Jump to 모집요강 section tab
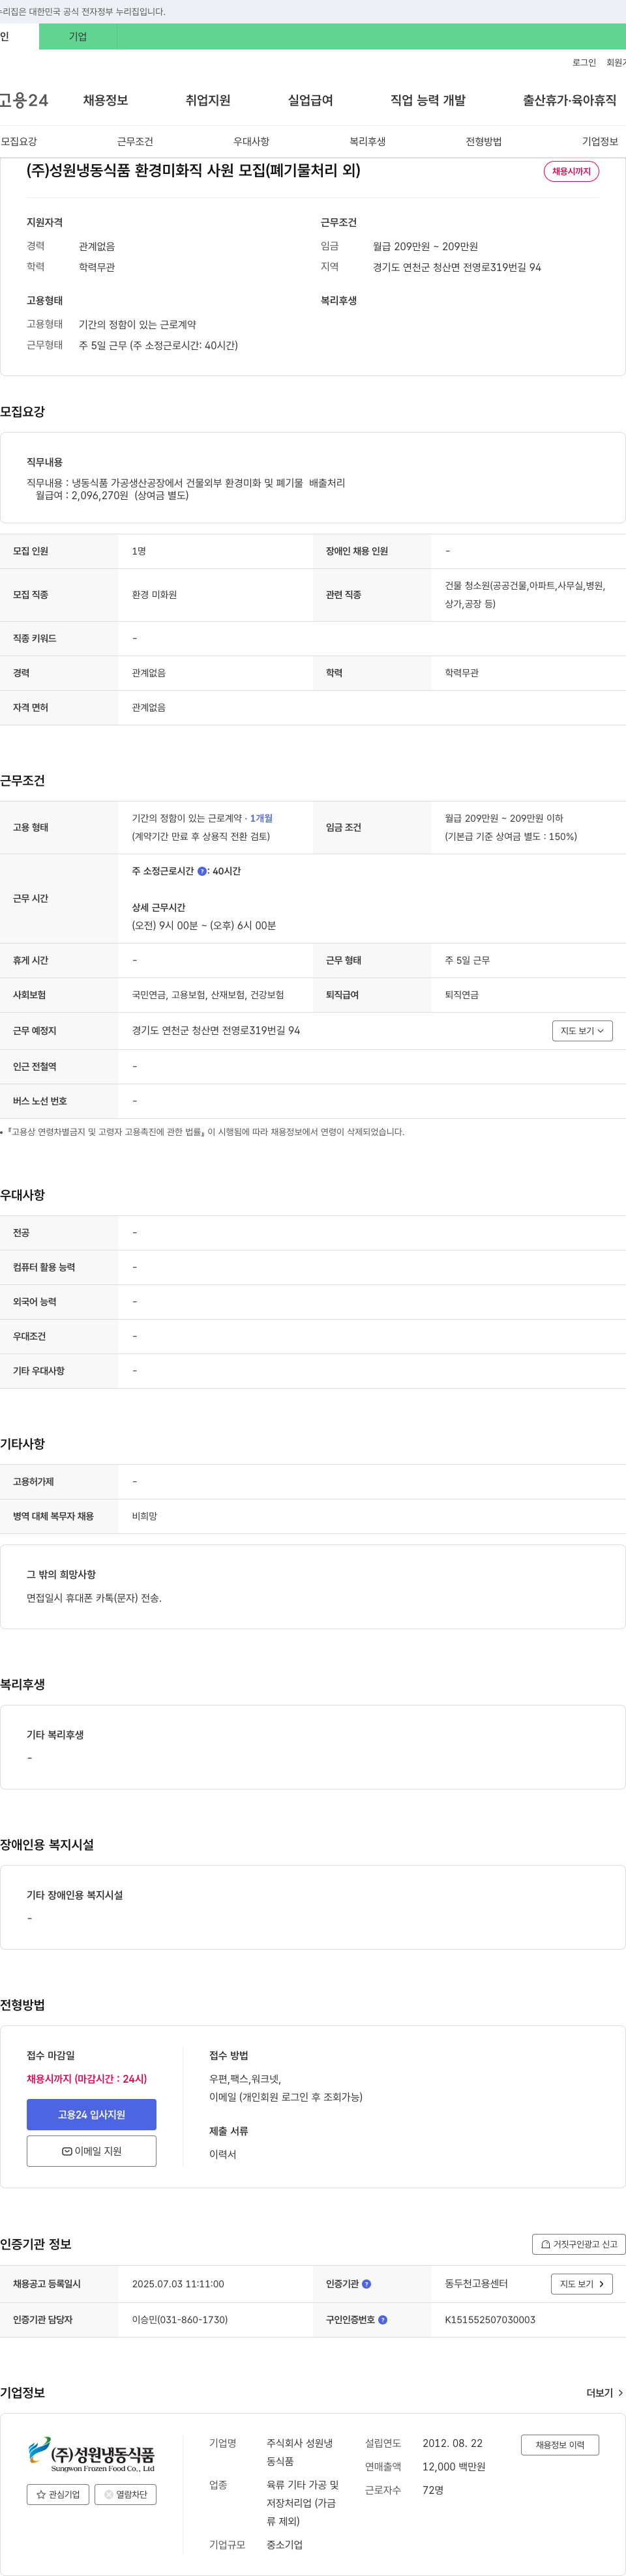Viewport: 626px width, 2576px height. pyautogui.click(x=19, y=142)
